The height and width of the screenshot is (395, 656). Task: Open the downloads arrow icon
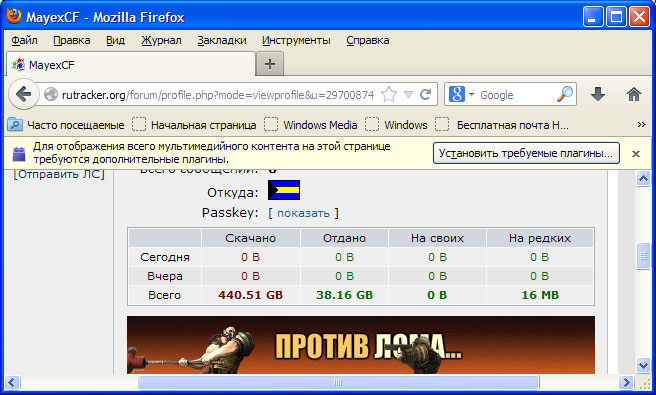[598, 94]
